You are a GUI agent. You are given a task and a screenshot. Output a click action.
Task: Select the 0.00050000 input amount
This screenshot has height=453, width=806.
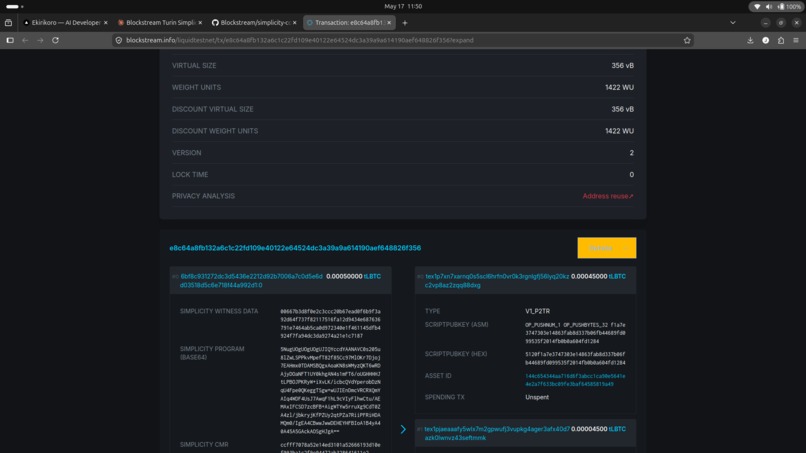(x=344, y=276)
